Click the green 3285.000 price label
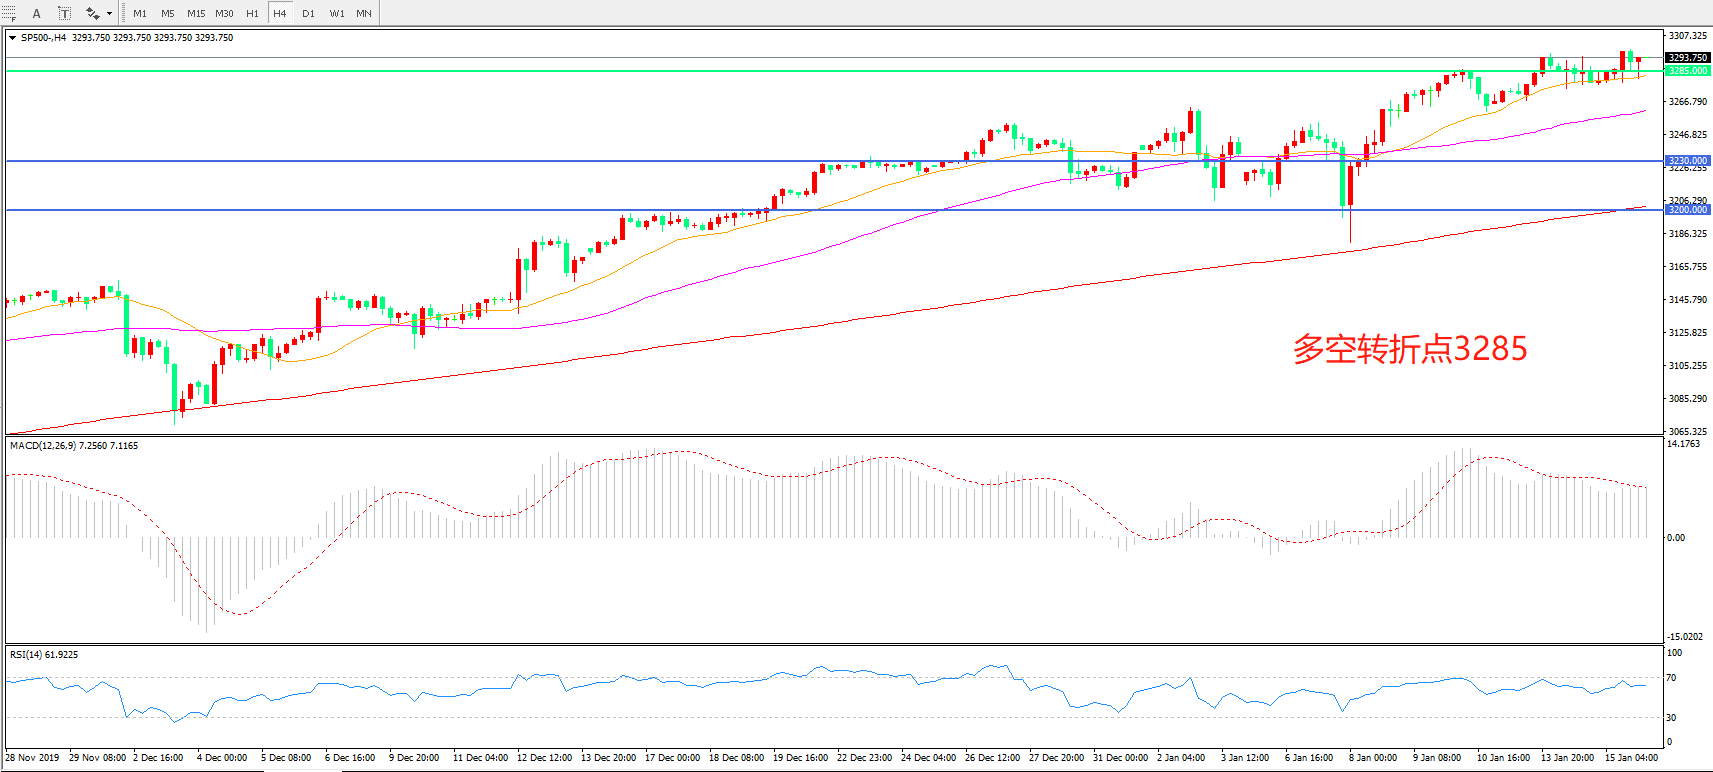Screen dimensions: 1713x772 point(1687,71)
